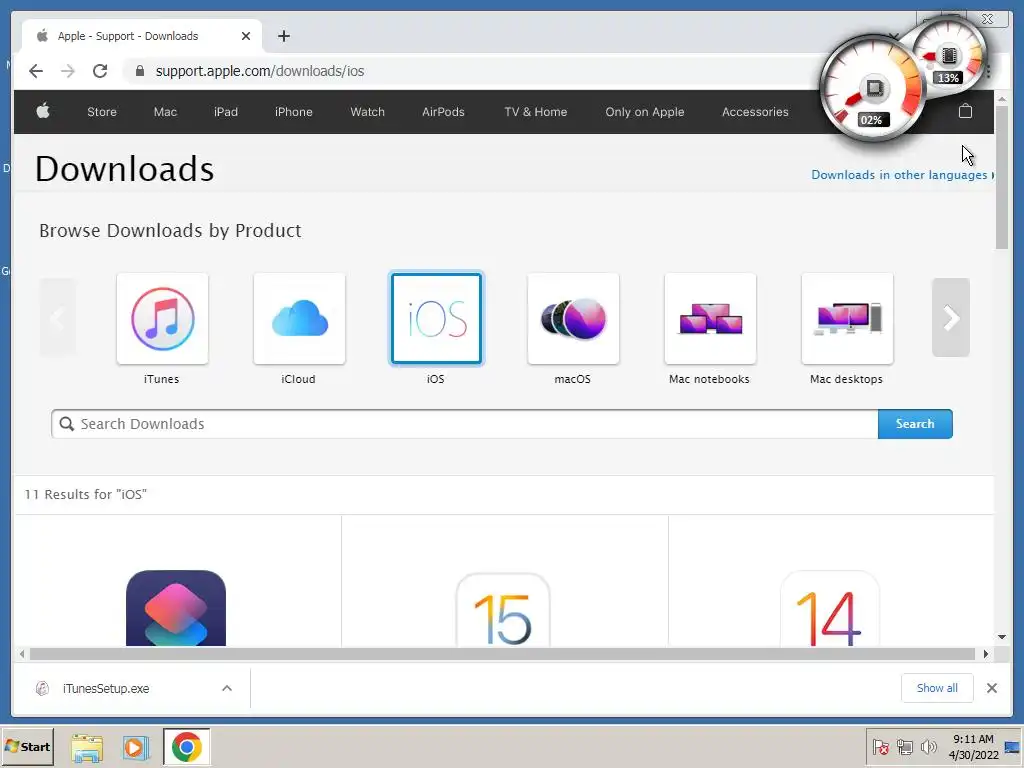Open a new tab with plus button
Viewport: 1024px width, 768px height.
click(283, 36)
